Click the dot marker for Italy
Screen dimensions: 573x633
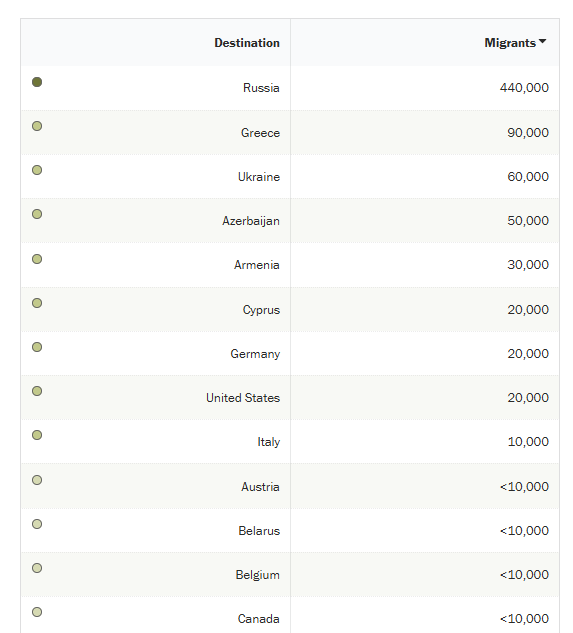37,435
